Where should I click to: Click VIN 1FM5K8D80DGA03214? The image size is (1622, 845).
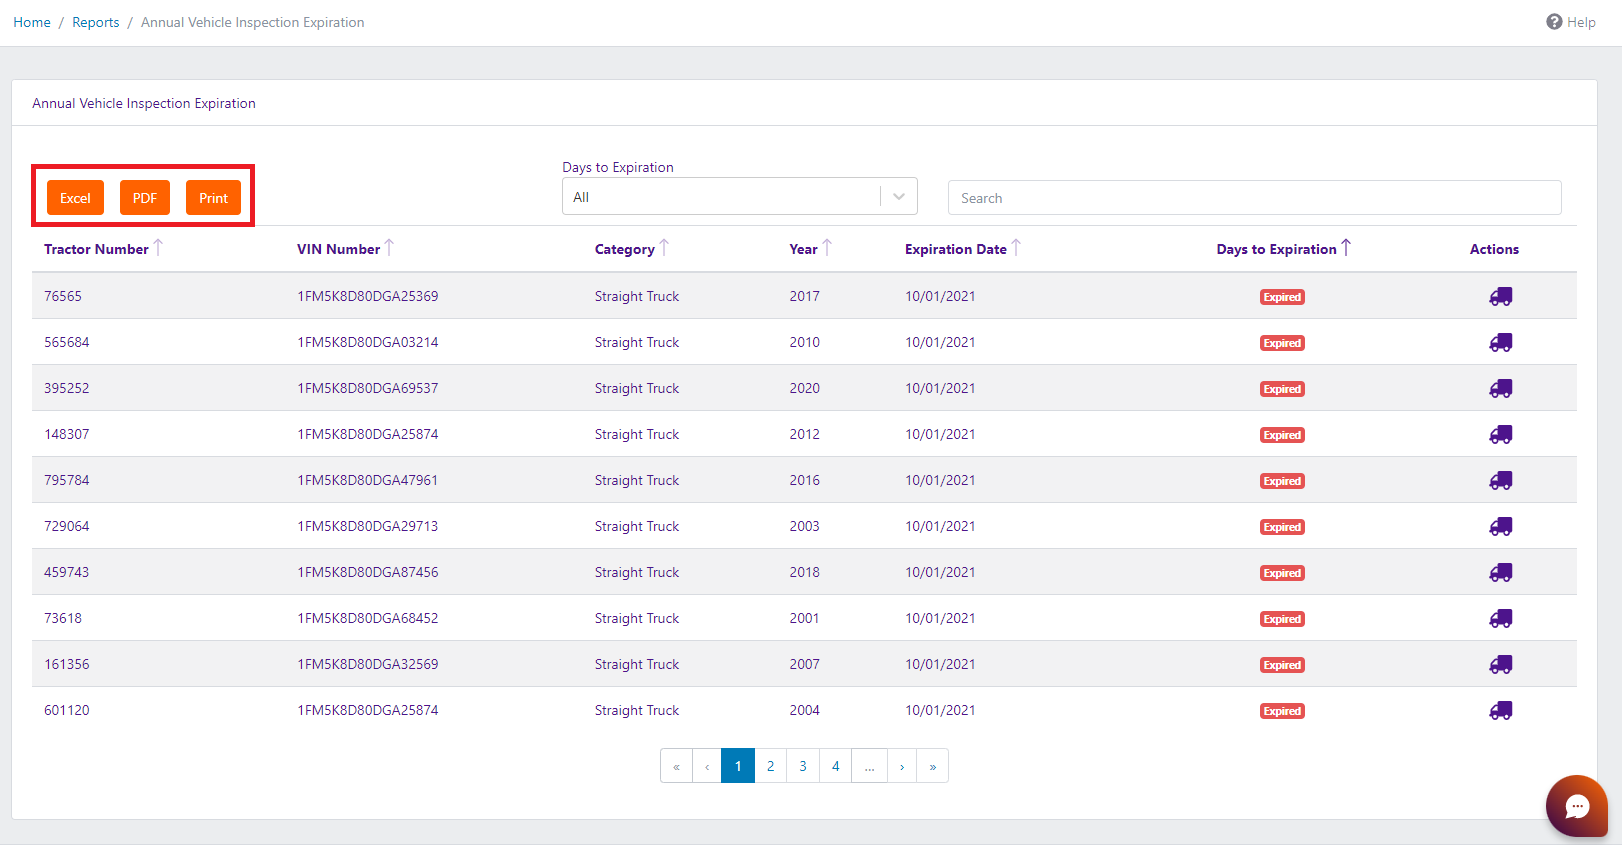368,342
